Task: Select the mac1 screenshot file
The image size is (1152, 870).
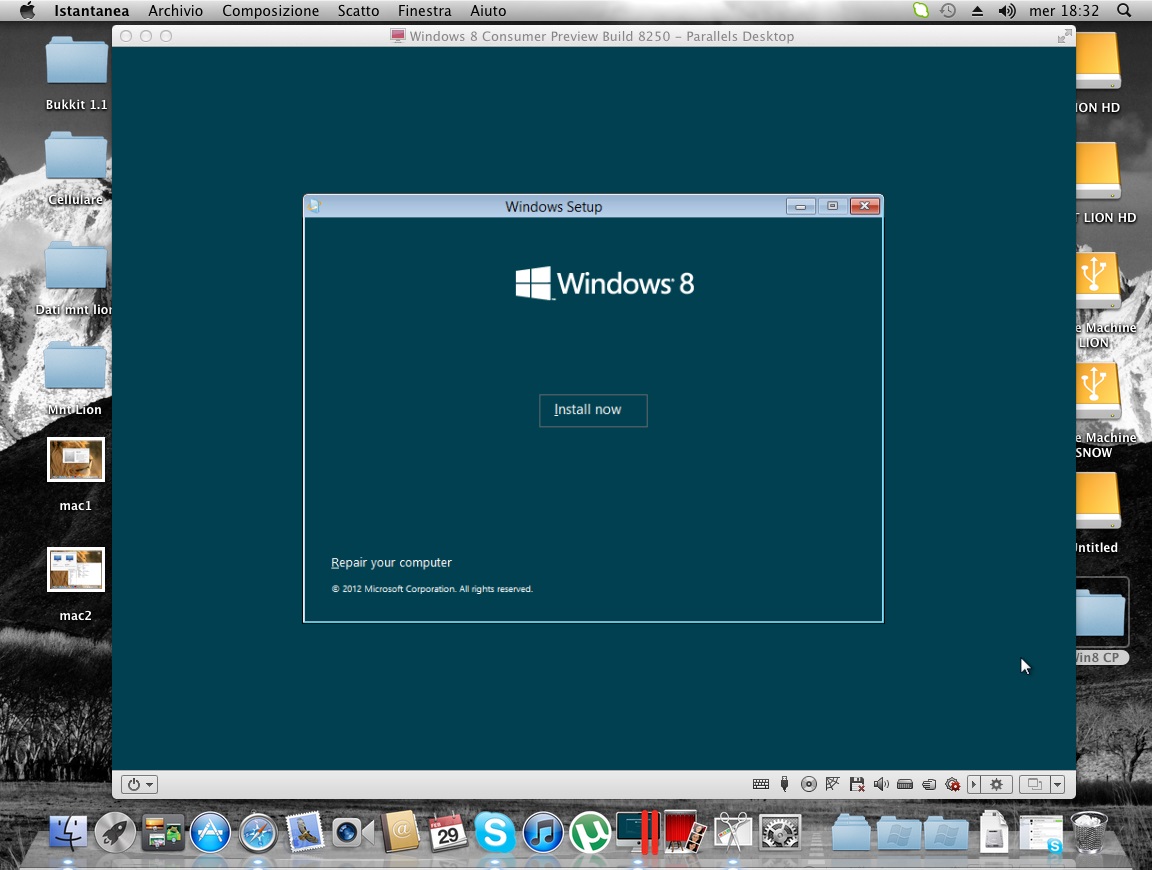Action: click(76, 475)
